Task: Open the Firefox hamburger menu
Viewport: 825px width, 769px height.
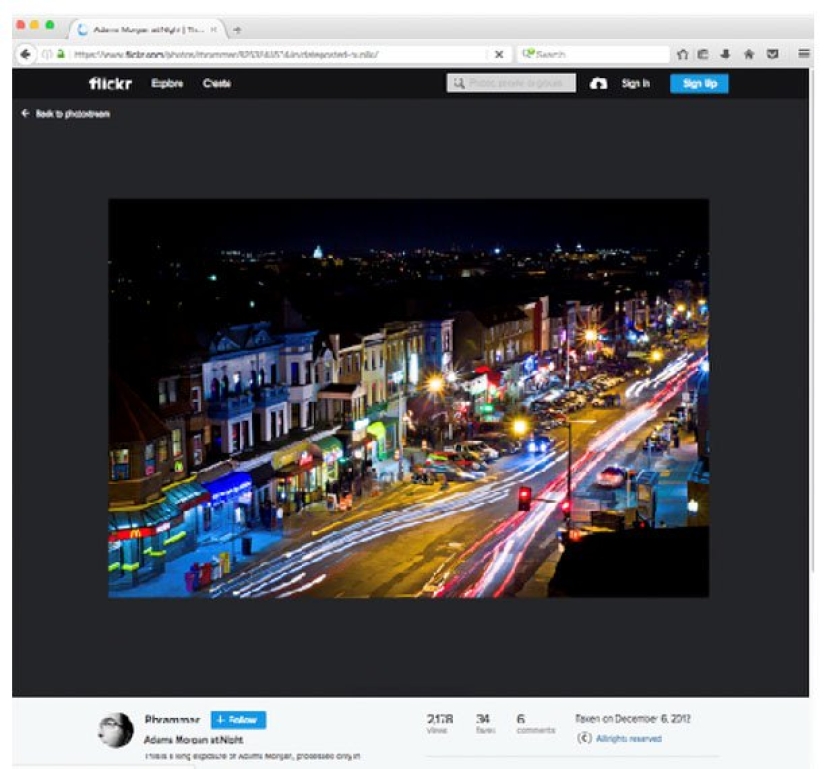Action: (804, 54)
